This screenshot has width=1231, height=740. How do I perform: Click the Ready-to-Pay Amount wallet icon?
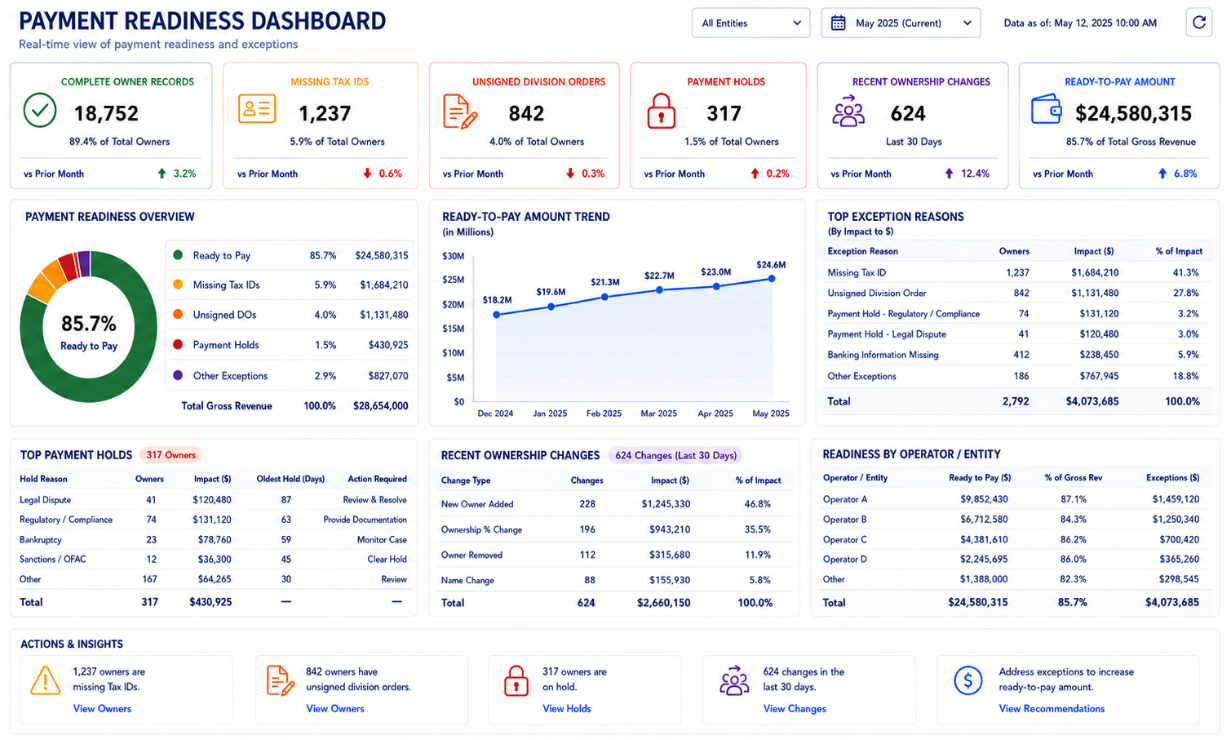click(1046, 110)
